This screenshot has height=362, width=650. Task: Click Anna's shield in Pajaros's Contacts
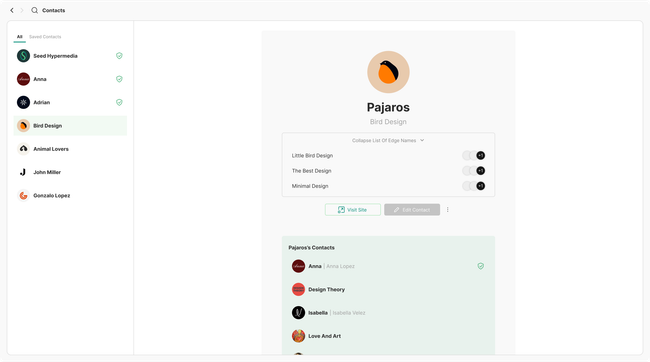point(480,266)
